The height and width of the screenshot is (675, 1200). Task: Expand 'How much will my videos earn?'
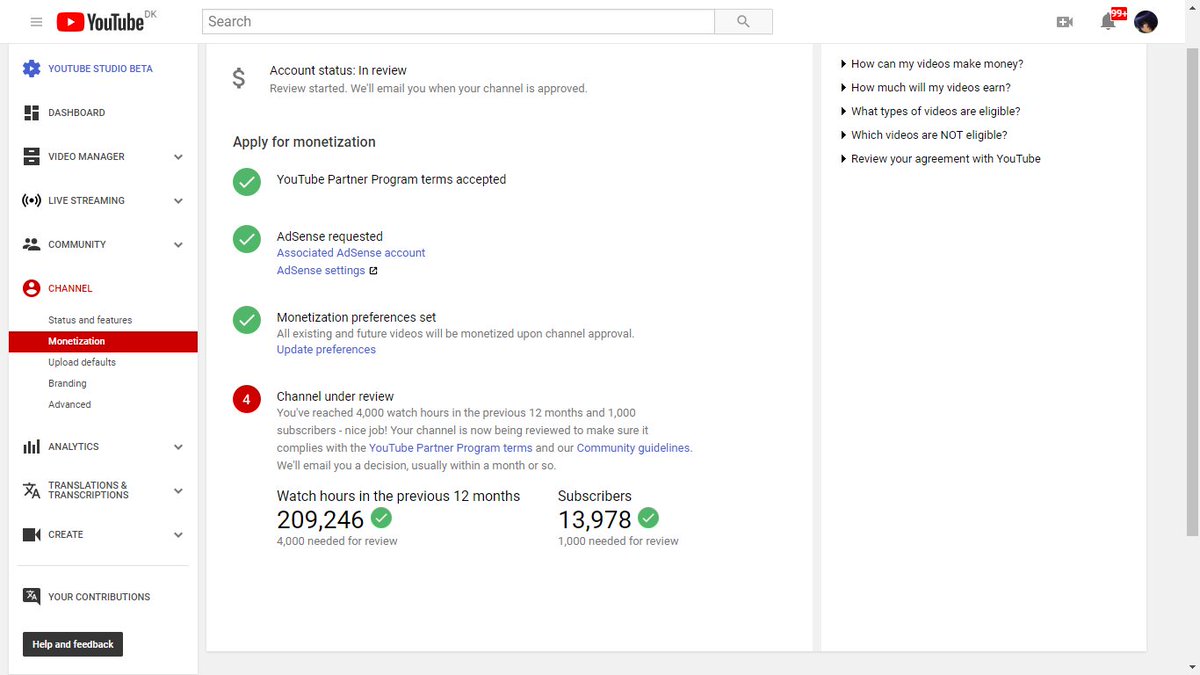point(926,88)
